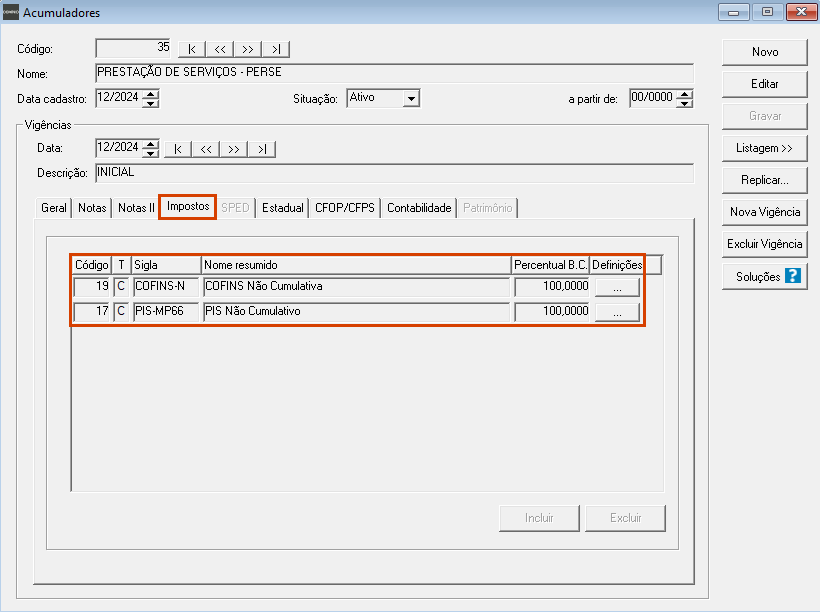
Task: Go to previous record beside Código field
Action: pos(220,49)
